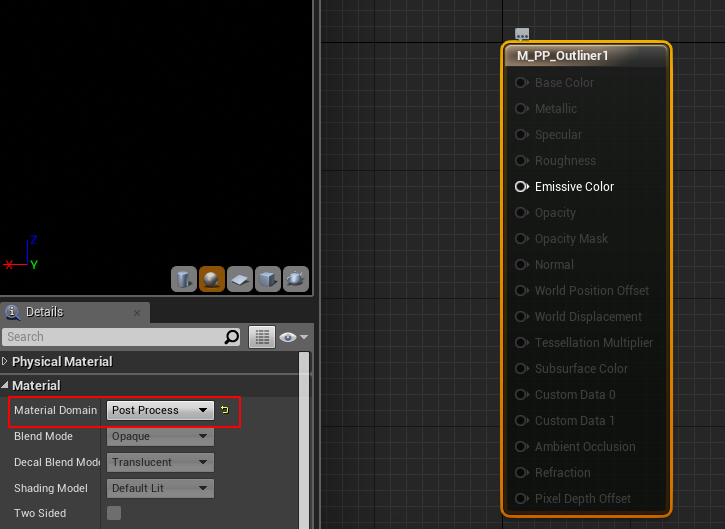Click the Metallic input pin
725x529 pixels.
522,108
